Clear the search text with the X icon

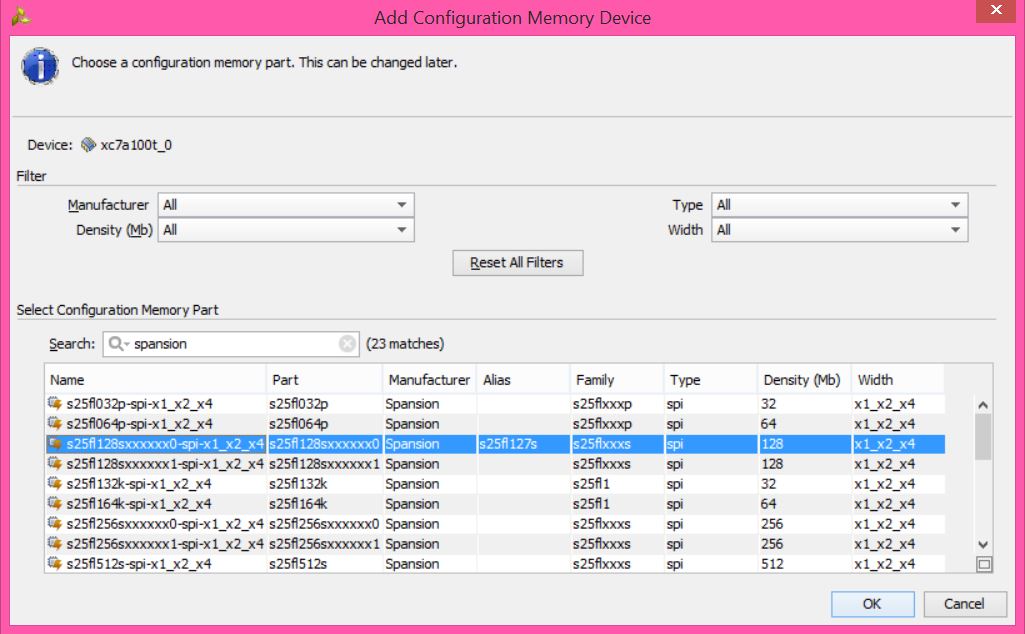click(347, 344)
